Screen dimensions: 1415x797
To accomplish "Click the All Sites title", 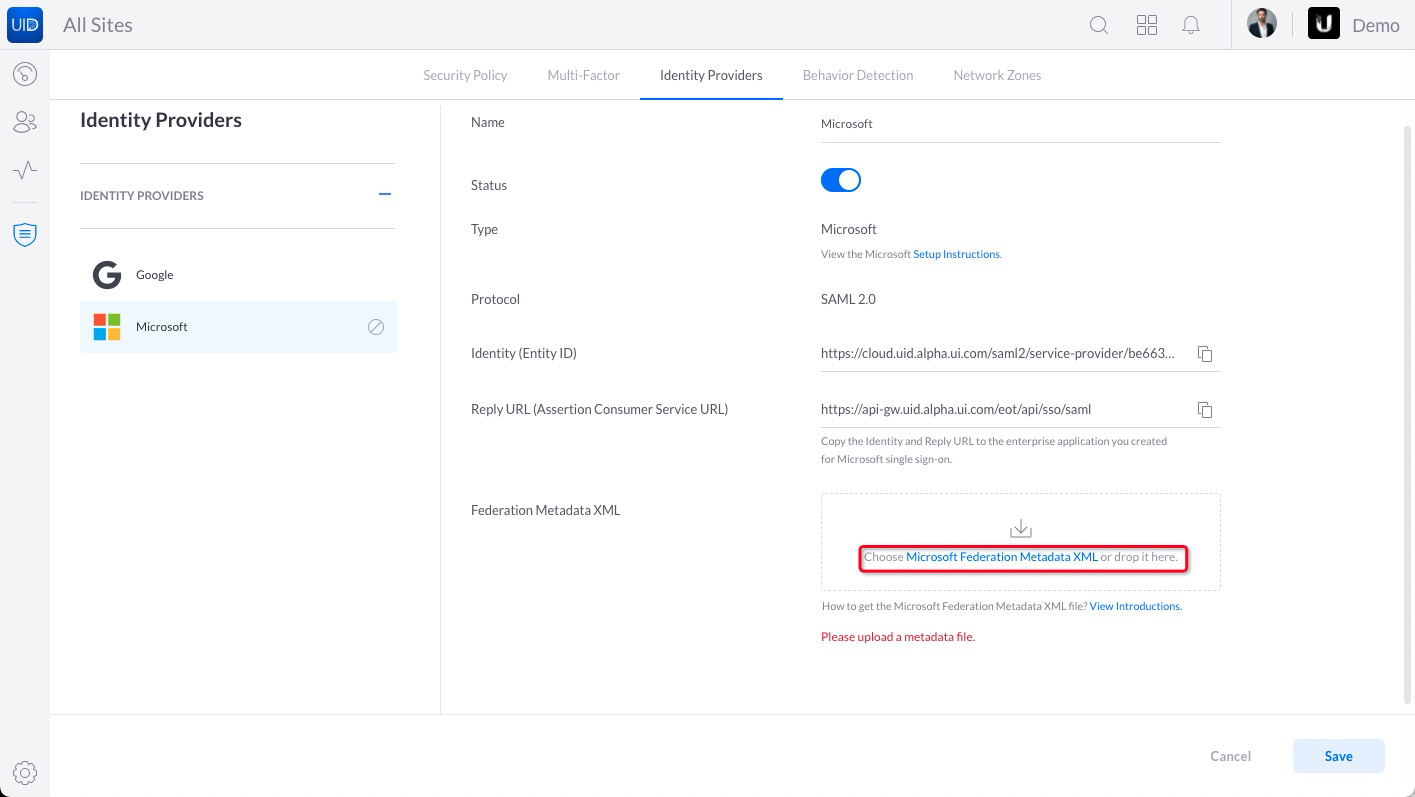I will (98, 25).
